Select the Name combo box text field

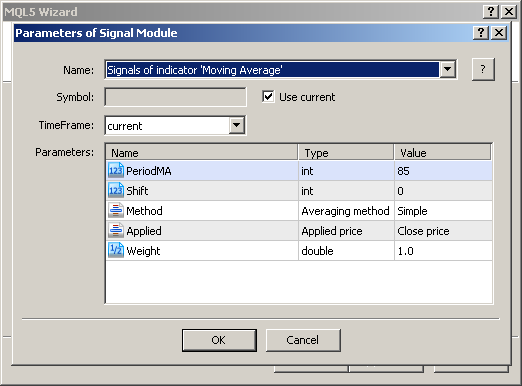click(272, 70)
